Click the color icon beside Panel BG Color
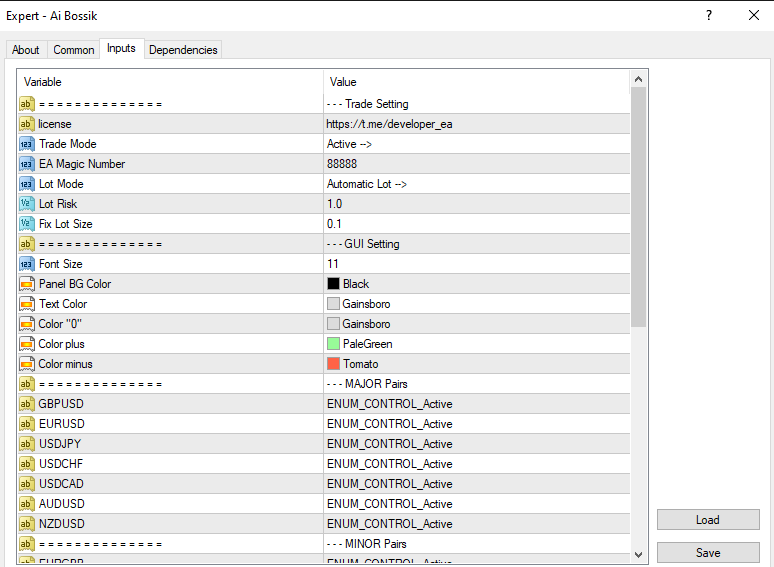Image resolution: width=774 pixels, height=567 pixels. (27, 284)
